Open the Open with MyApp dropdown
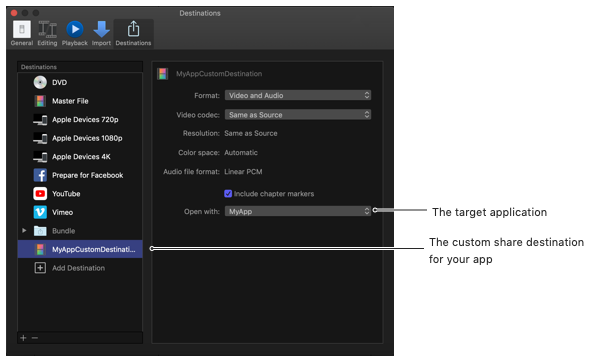593x362 pixels. (298, 211)
